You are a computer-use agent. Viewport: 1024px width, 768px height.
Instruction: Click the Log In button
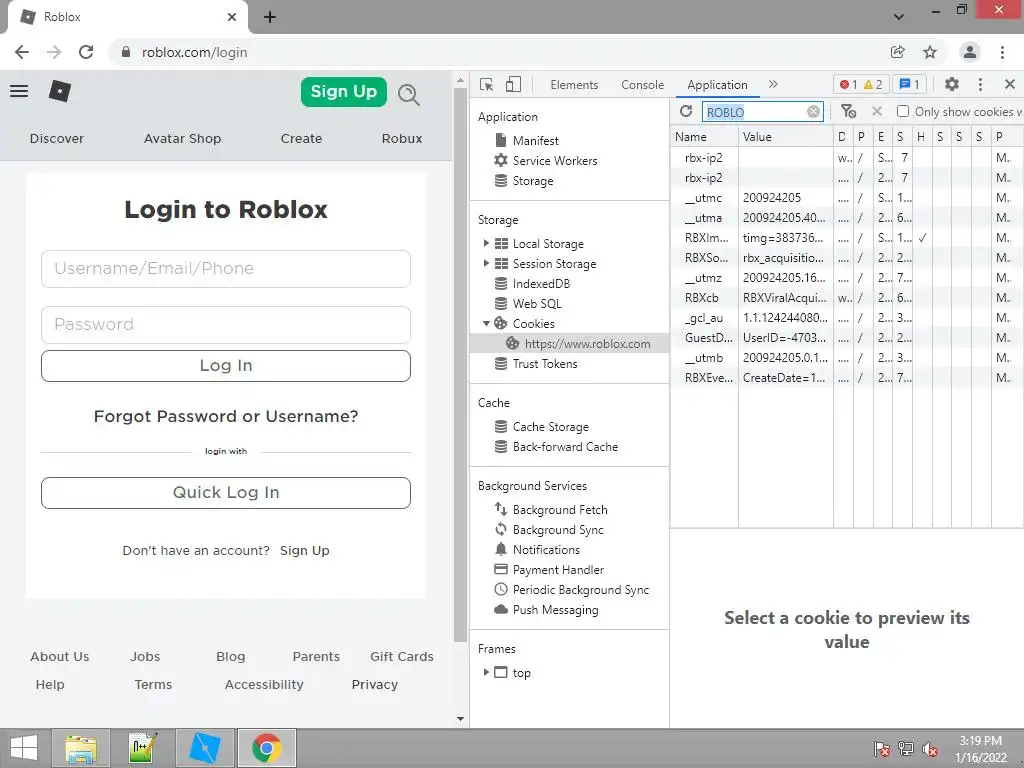[226, 366]
